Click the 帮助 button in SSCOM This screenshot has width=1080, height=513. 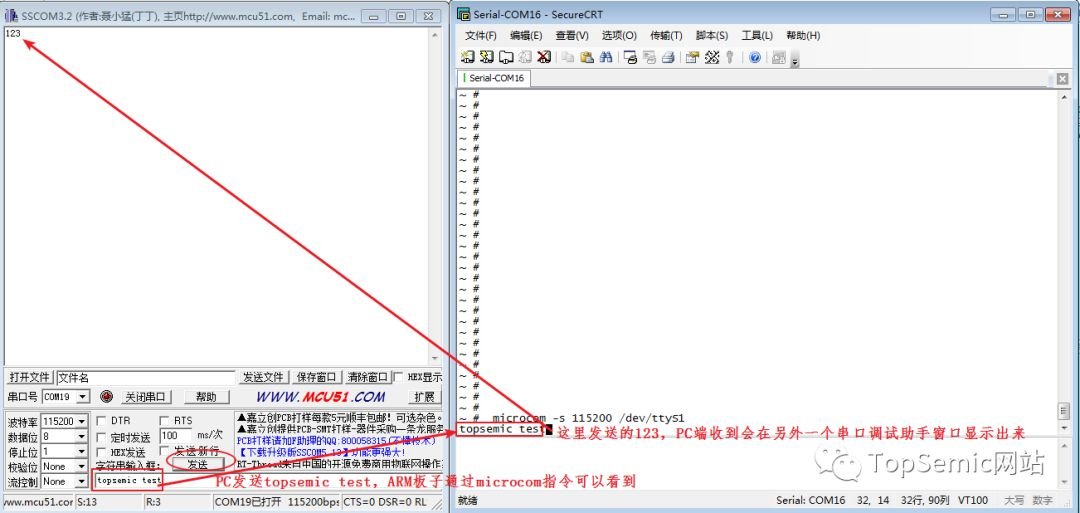point(206,397)
